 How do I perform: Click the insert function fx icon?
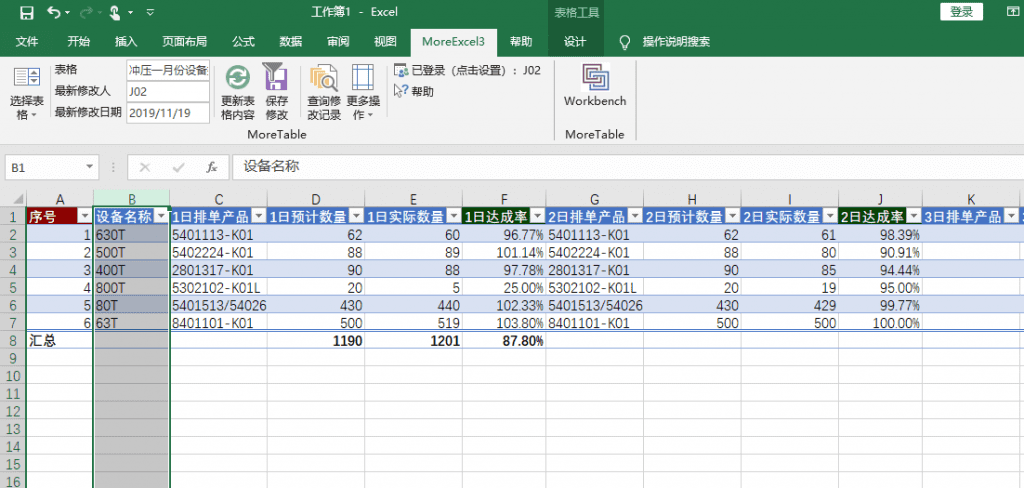click(212, 167)
